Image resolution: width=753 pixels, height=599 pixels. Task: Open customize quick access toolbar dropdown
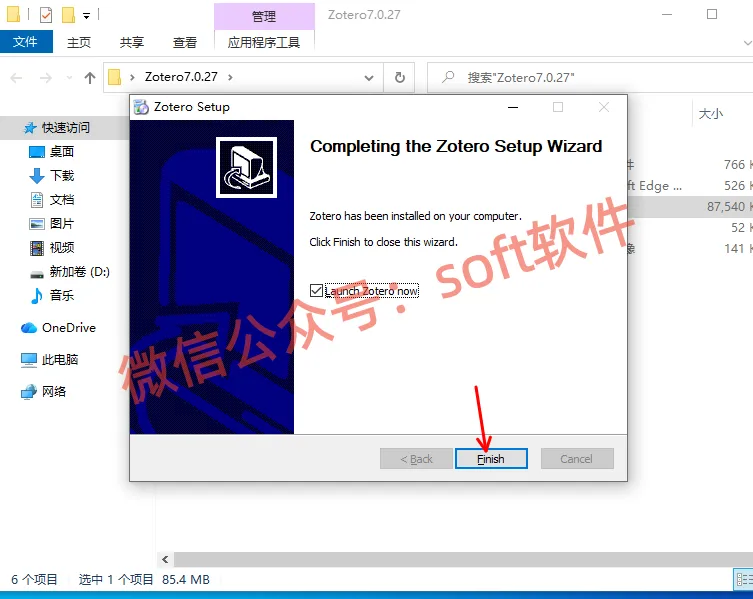[x=86, y=15]
